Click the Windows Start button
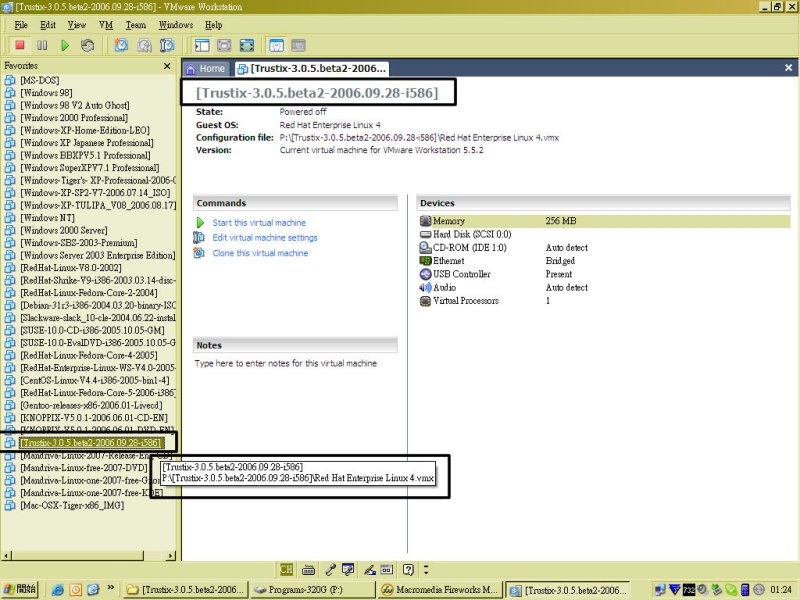The image size is (800, 600). point(20,590)
